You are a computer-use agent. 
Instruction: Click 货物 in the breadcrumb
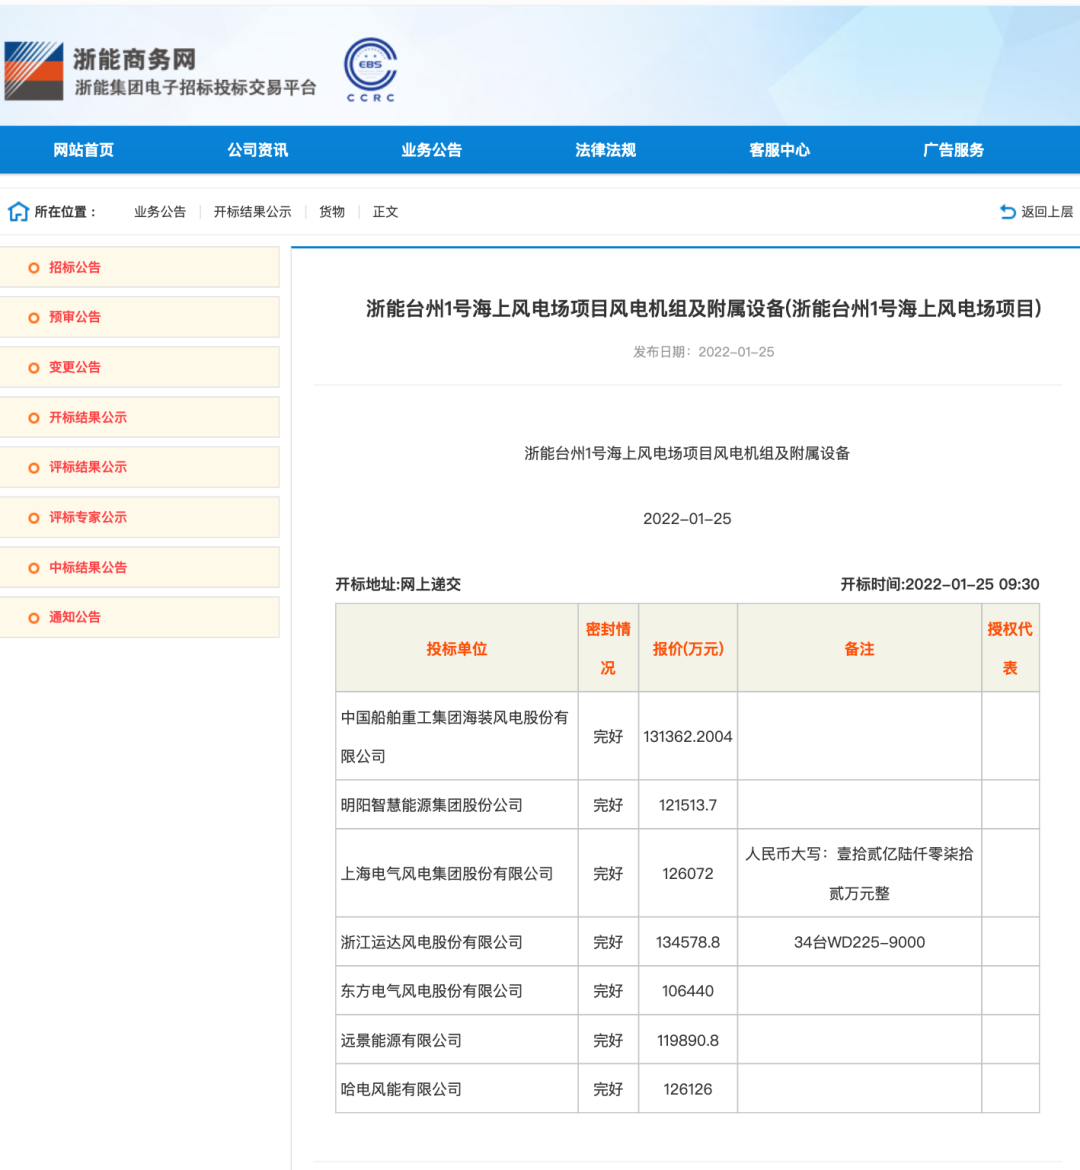332,212
